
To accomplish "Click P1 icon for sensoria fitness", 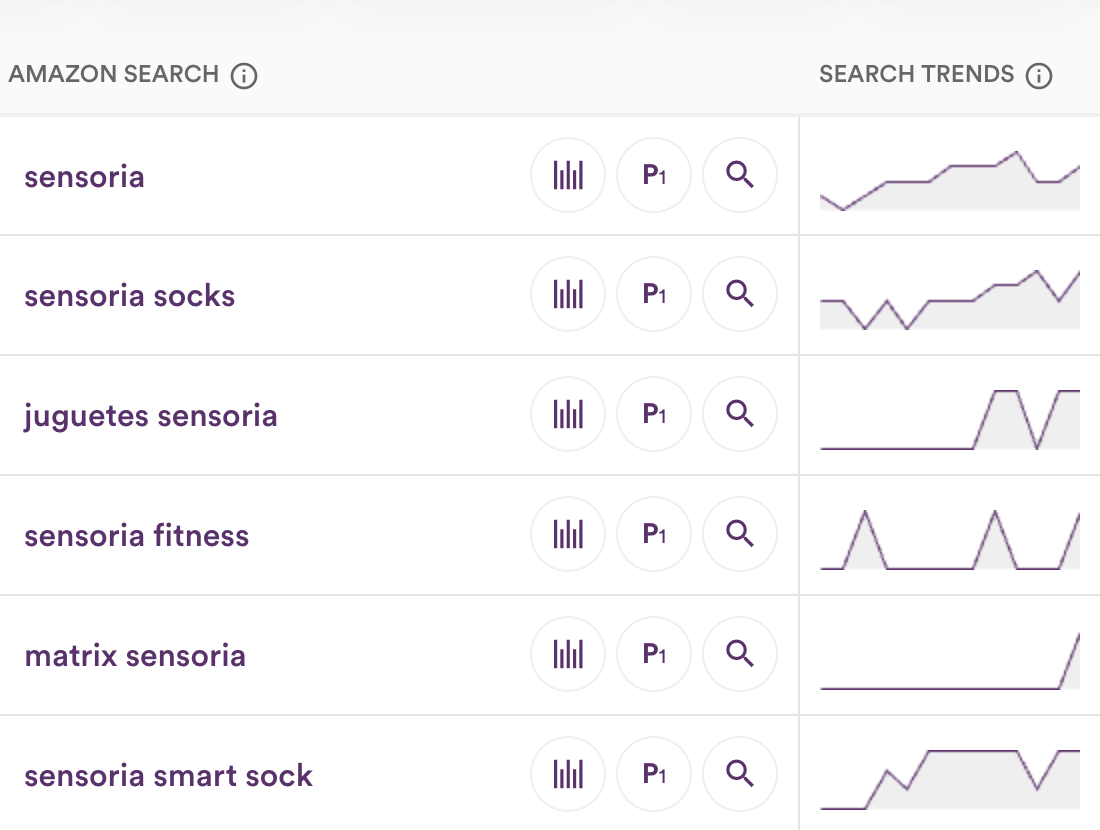I will [654, 535].
